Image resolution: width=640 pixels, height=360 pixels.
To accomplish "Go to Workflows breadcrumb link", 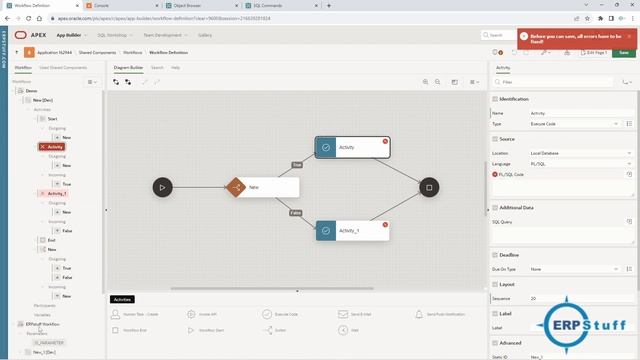I will click(x=133, y=52).
